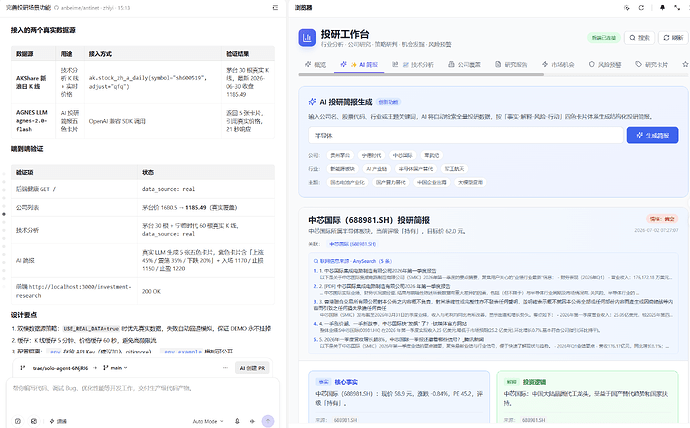The image size is (690, 428).
Task: Open the panel list icon beside chat title
Action: [x=275, y=7]
